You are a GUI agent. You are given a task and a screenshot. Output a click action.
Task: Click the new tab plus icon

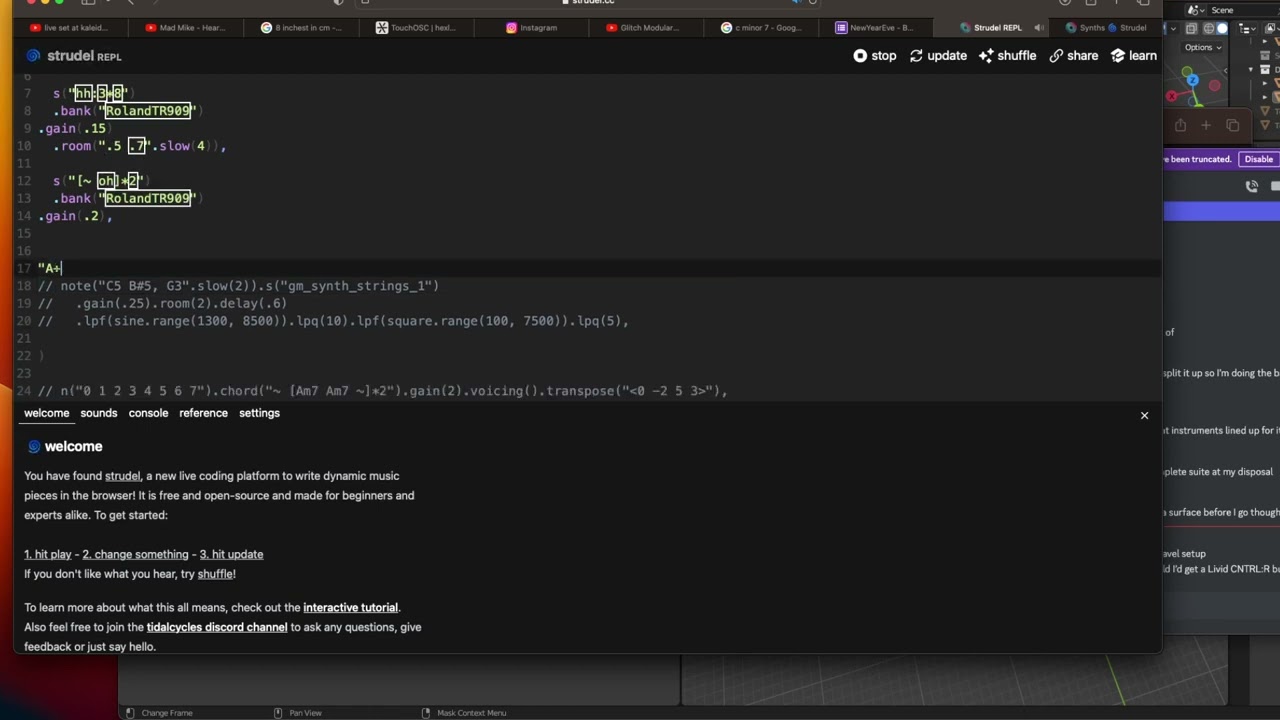point(1206,125)
